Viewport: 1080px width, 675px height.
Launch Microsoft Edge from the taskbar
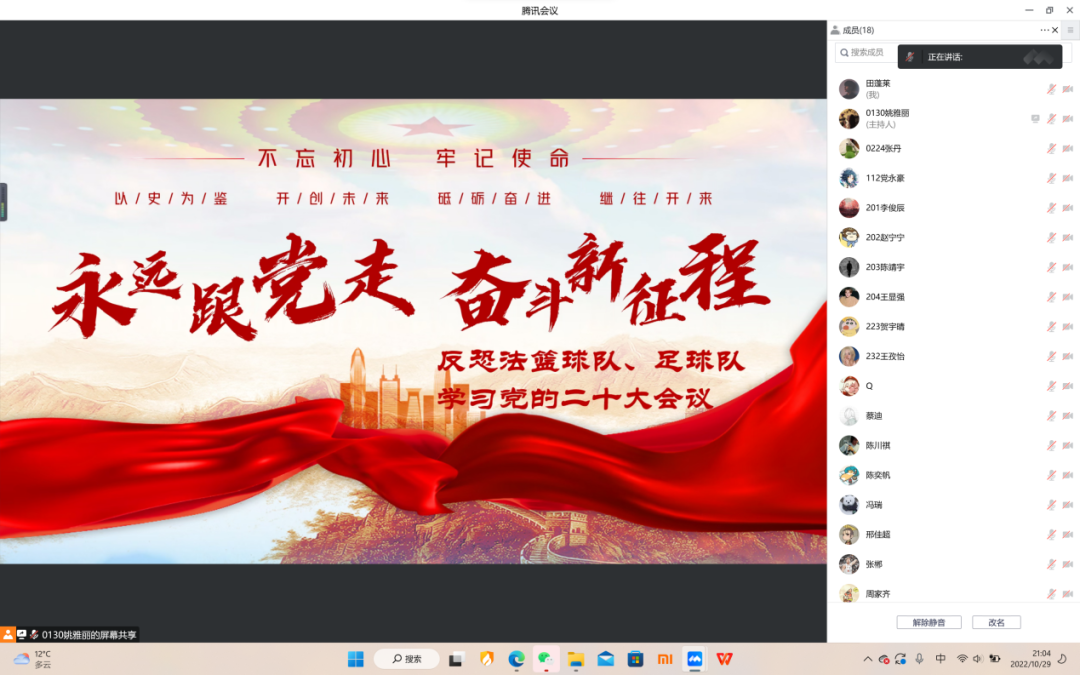(x=516, y=659)
